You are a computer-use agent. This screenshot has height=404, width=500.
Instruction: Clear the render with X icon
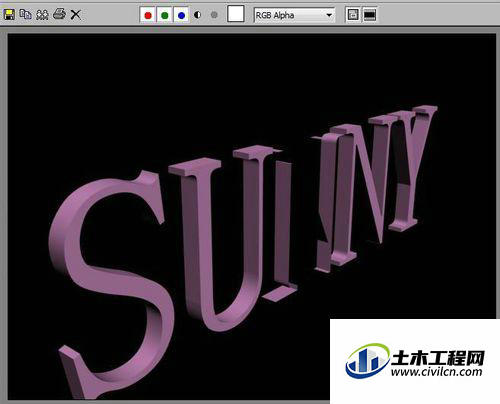coord(76,15)
